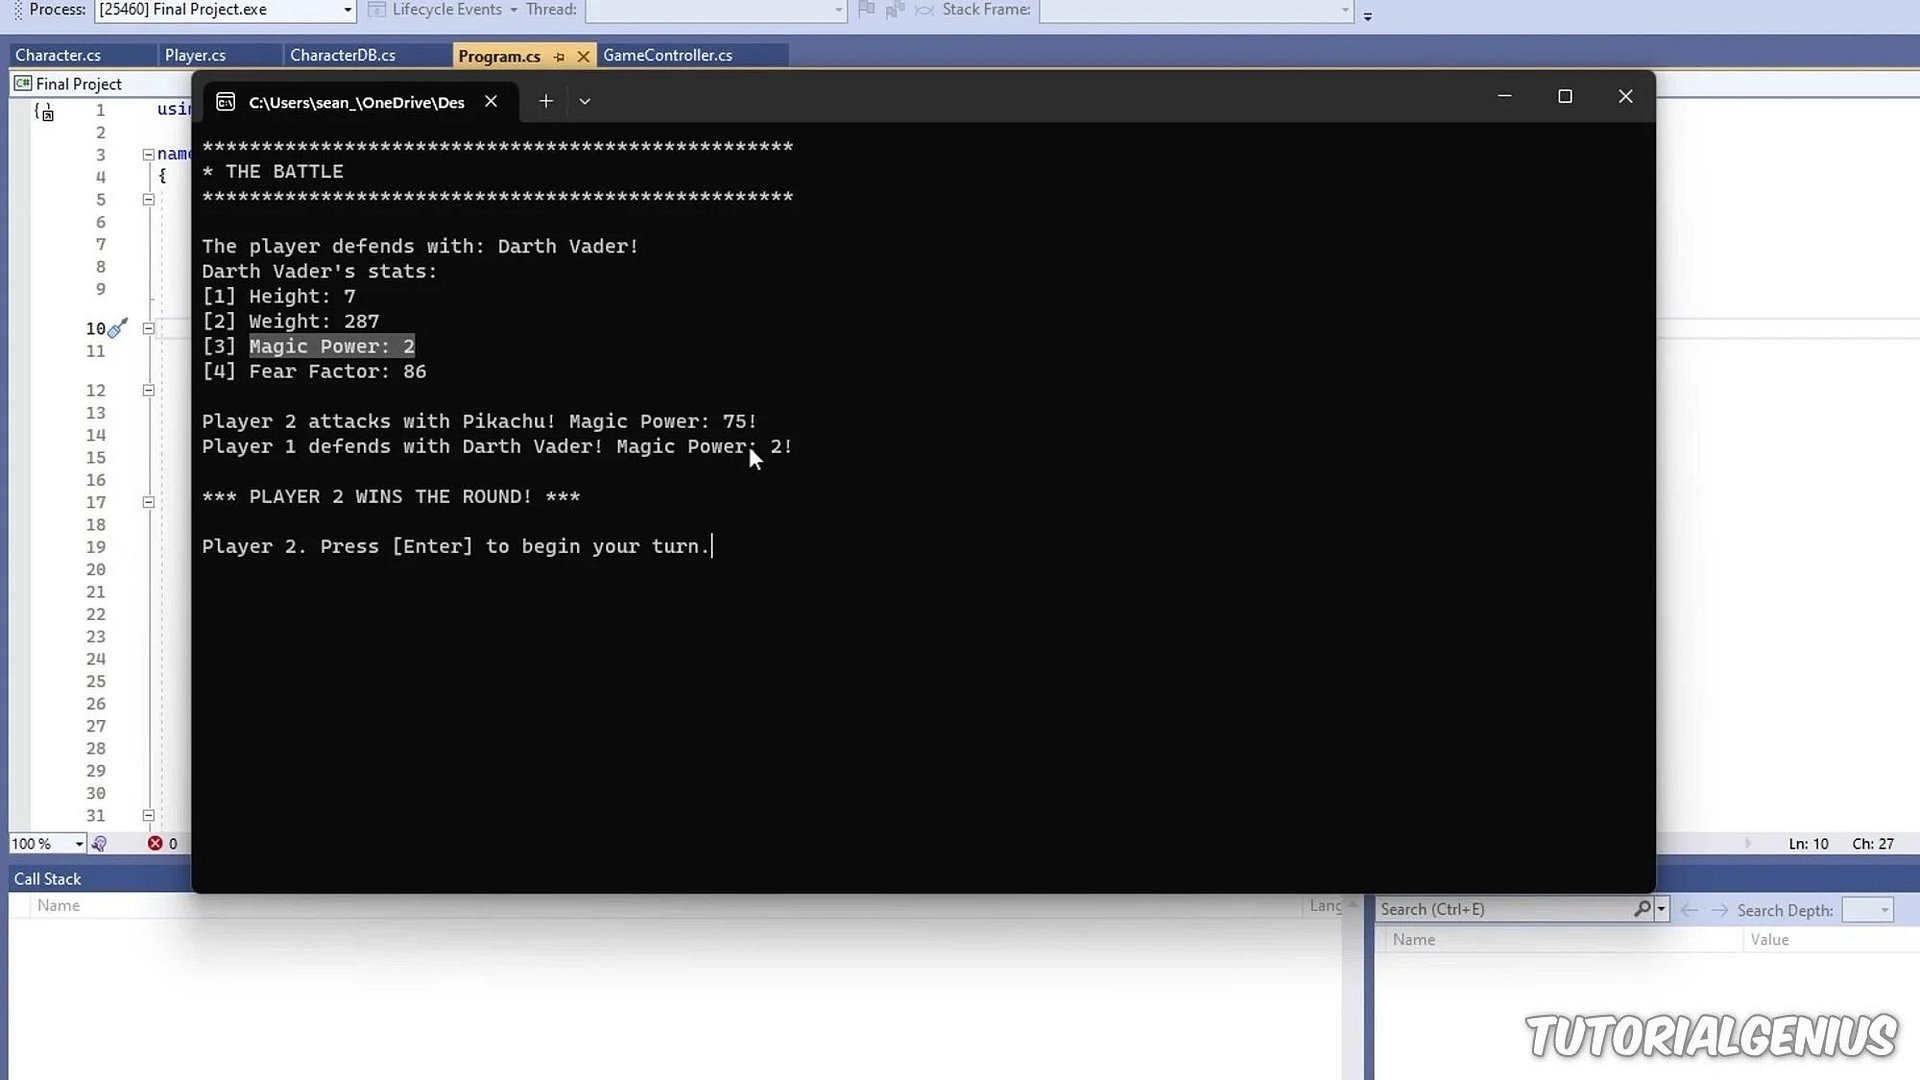The width and height of the screenshot is (1920, 1080).
Task: Click the terminal icon on the console tab
Action: (226, 102)
